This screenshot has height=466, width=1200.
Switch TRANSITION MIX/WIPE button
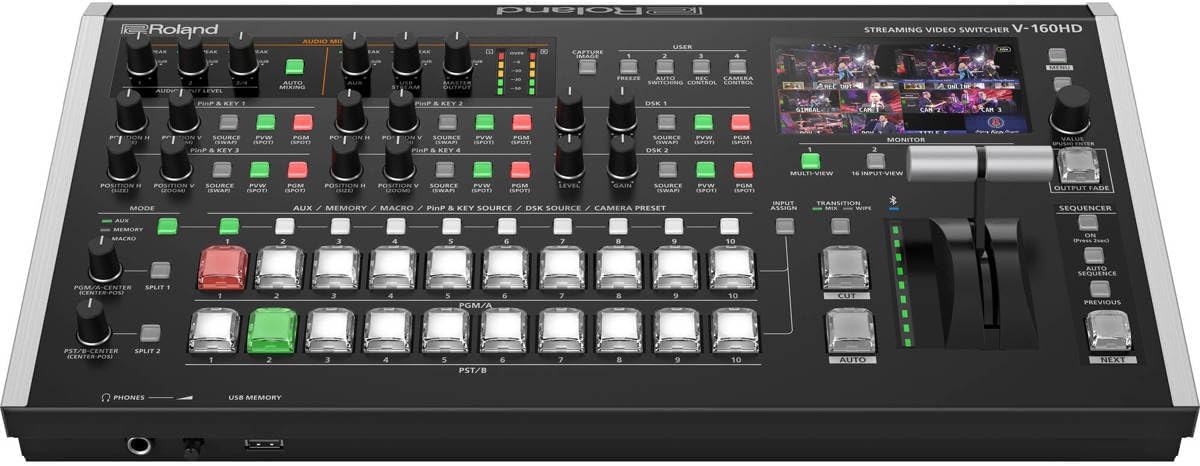click(x=842, y=225)
